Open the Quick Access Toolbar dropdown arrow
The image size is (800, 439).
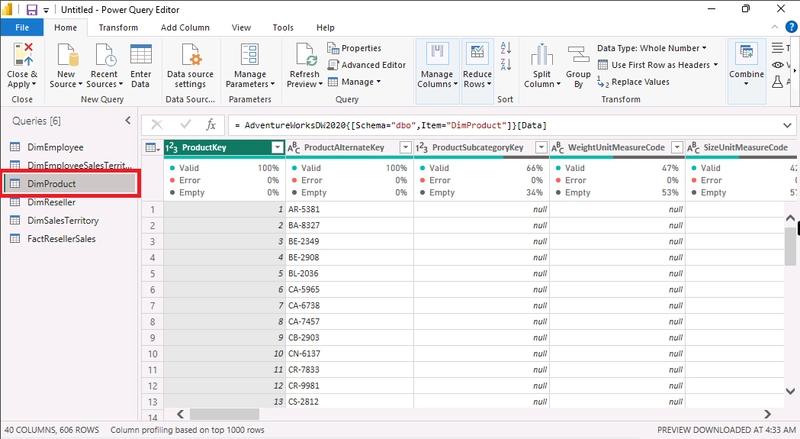(46, 10)
